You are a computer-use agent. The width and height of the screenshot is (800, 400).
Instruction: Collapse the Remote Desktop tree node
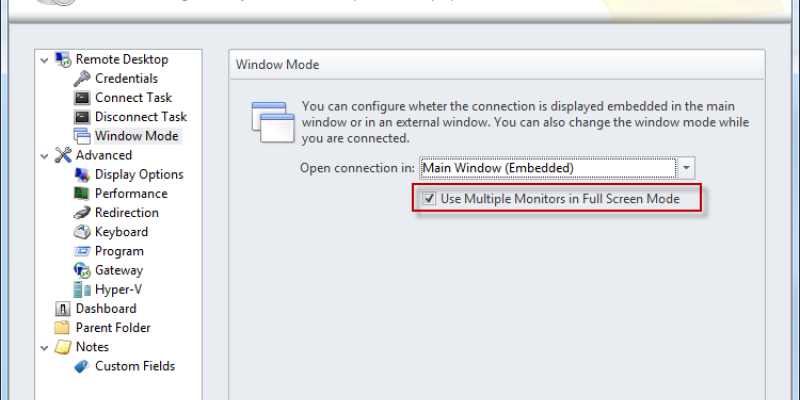(44, 60)
